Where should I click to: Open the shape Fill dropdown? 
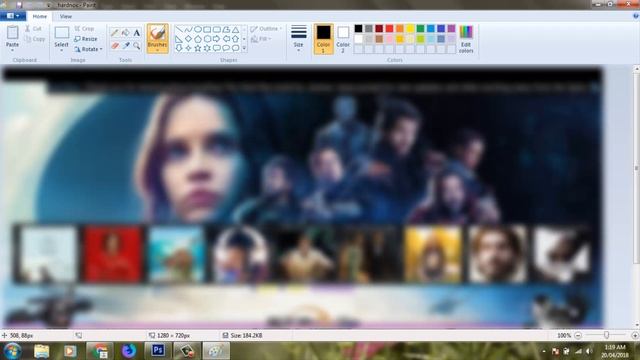click(x=261, y=39)
